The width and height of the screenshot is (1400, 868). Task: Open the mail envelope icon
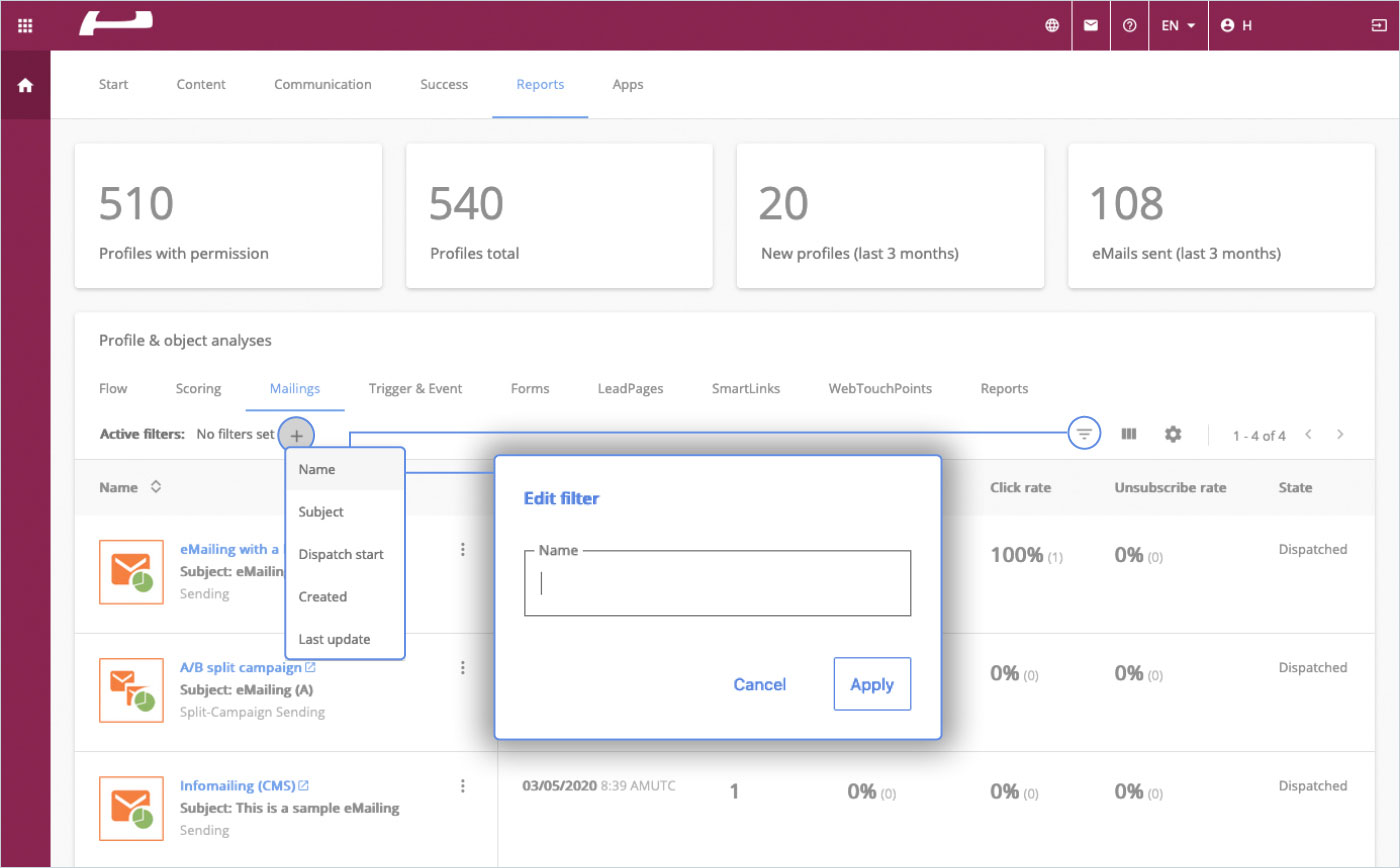1091,26
